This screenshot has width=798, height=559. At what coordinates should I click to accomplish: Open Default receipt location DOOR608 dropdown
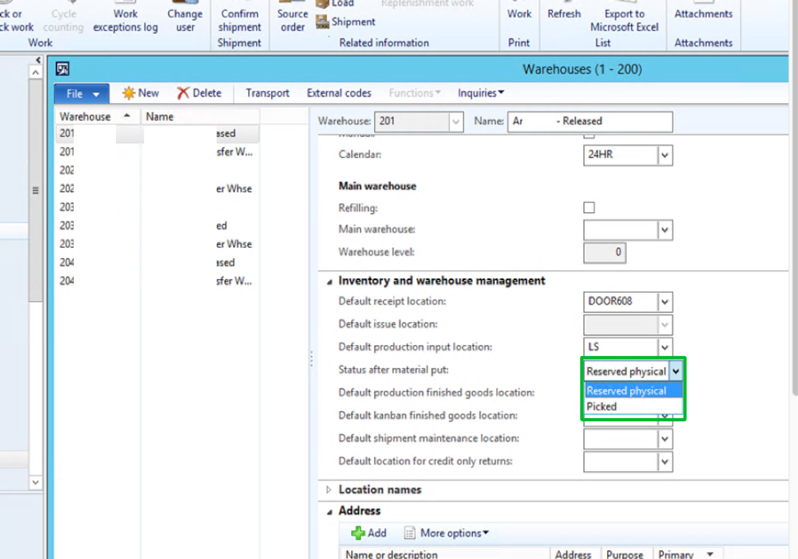pos(665,302)
